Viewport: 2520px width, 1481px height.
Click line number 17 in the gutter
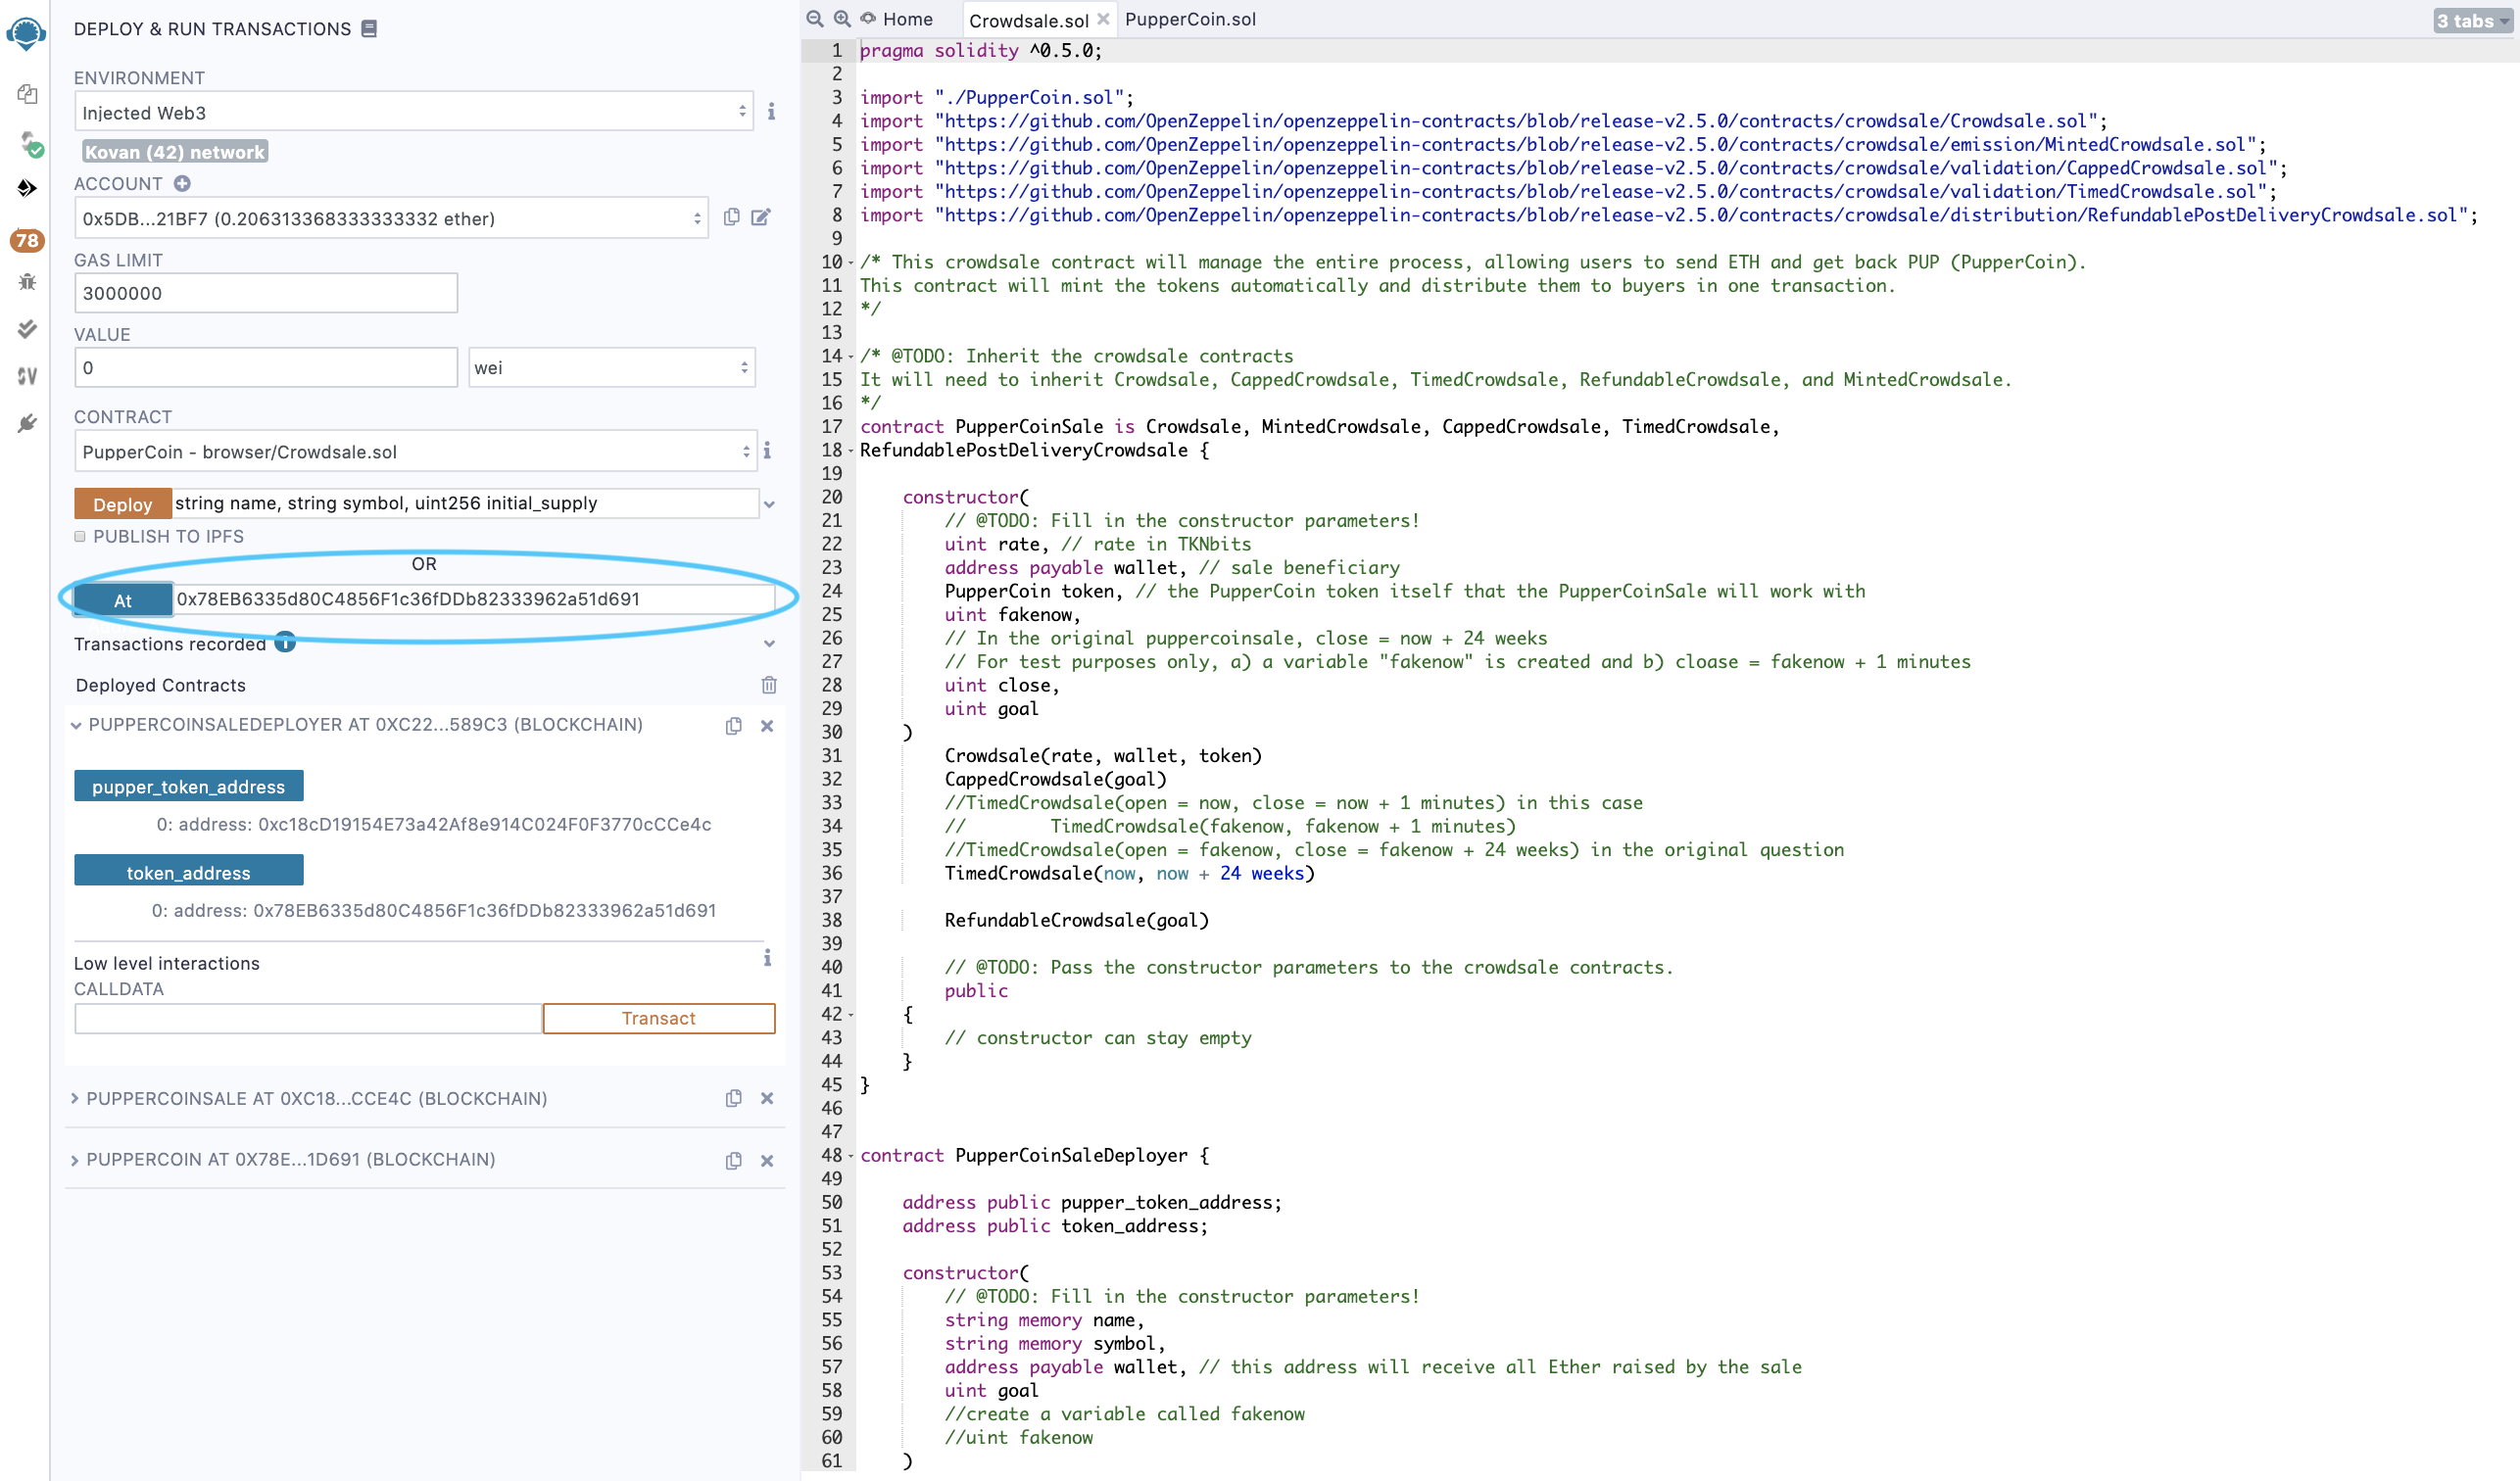[831, 427]
